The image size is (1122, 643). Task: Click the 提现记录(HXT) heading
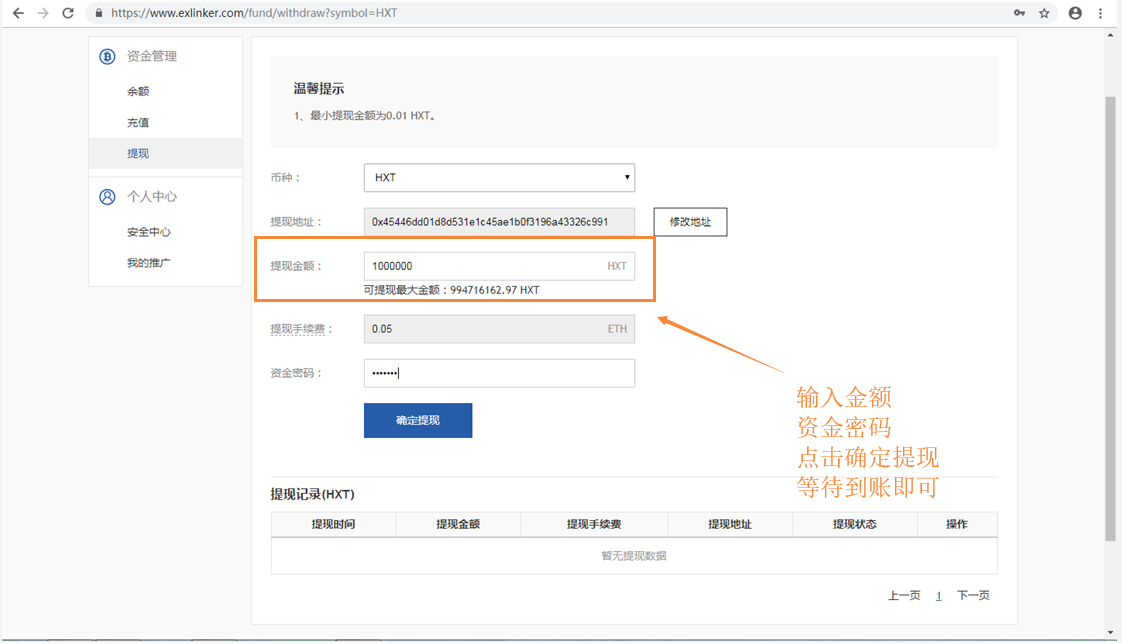click(313, 494)
